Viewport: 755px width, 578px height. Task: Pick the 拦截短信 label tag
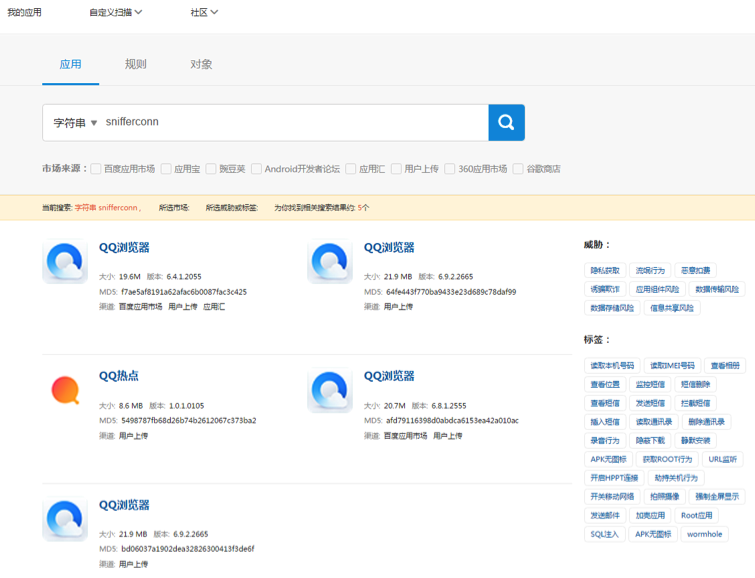click(695, 403)
